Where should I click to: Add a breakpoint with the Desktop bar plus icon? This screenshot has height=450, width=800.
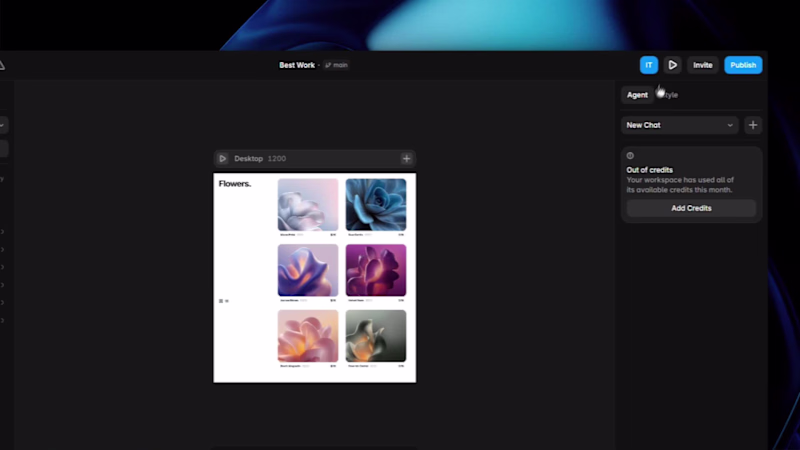point(407,159)
